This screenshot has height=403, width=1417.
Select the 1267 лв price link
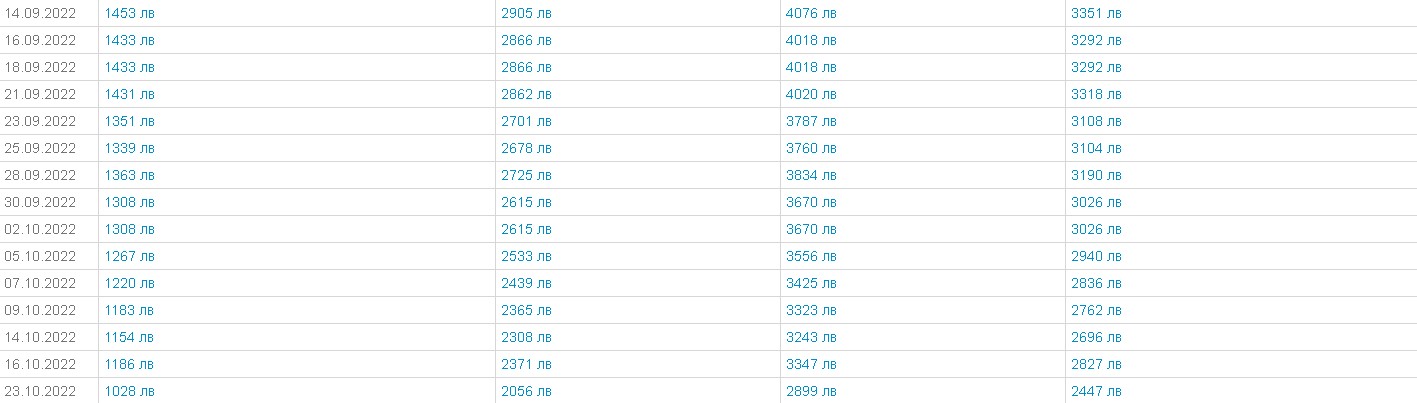click(x=130, y=256)
